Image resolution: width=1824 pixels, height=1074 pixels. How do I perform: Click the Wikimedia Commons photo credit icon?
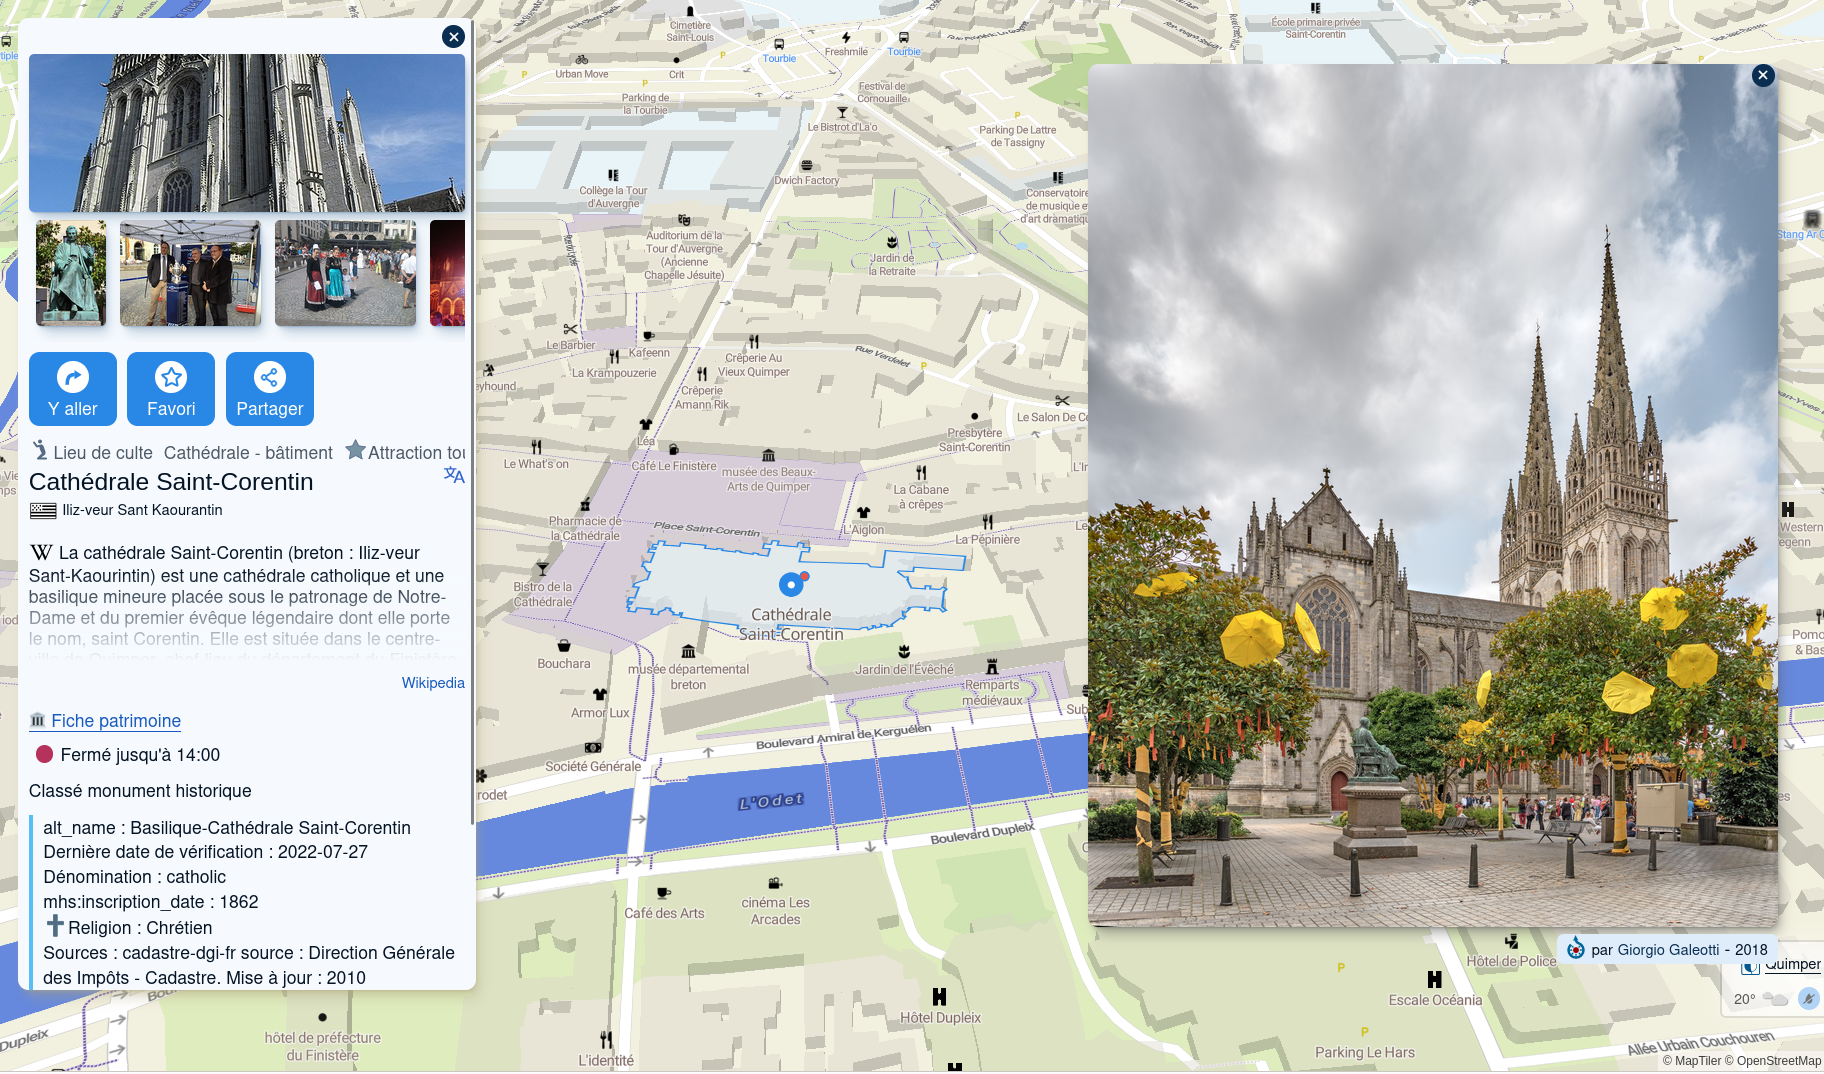pos(1576,949)
